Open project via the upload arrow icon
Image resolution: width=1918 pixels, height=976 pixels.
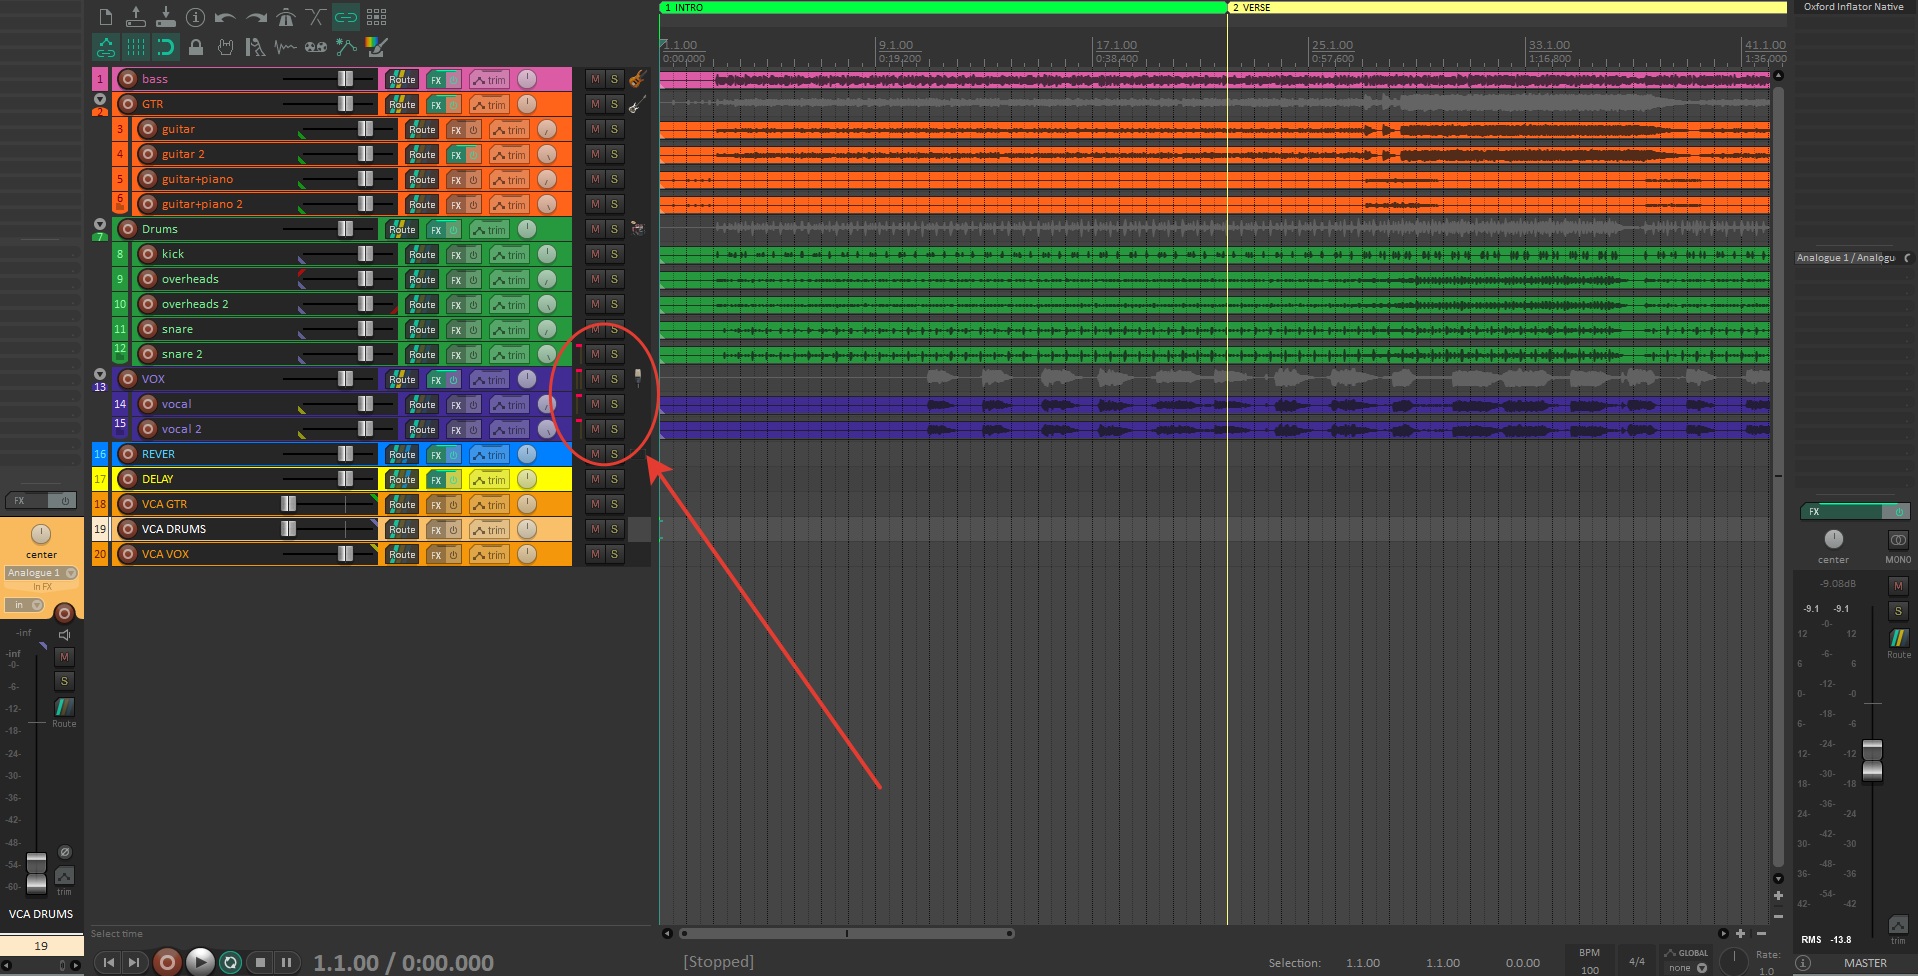(136, 17)
